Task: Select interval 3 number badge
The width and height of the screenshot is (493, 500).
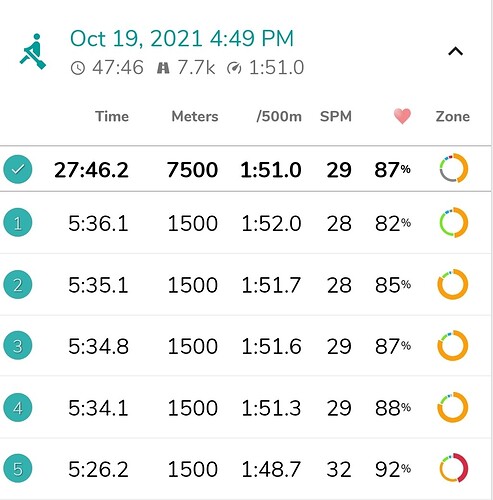Action: click(x=18, y=345)
